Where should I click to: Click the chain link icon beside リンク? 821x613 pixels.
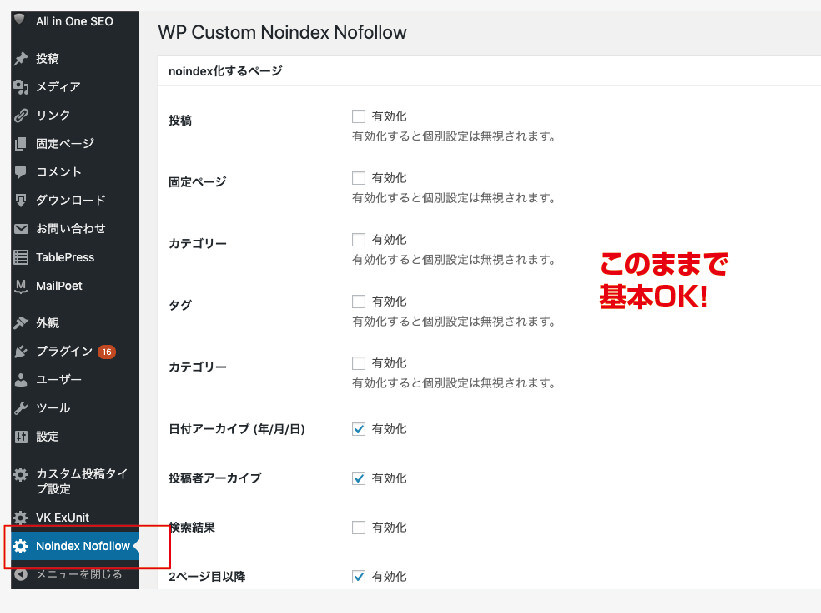(x=20, y=116)
